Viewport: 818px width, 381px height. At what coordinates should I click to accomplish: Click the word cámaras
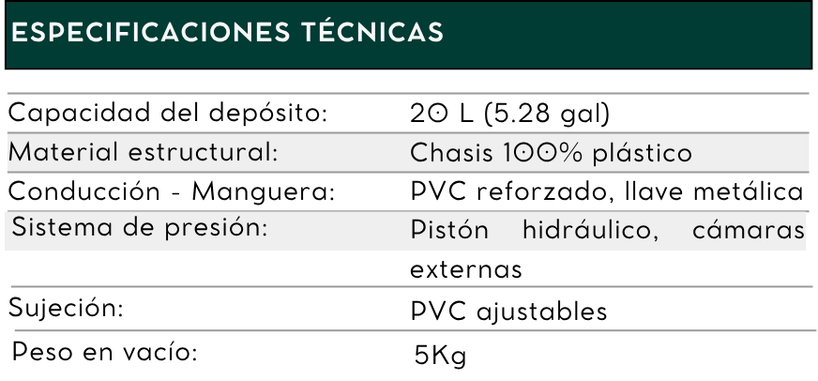tap(749, 230)
